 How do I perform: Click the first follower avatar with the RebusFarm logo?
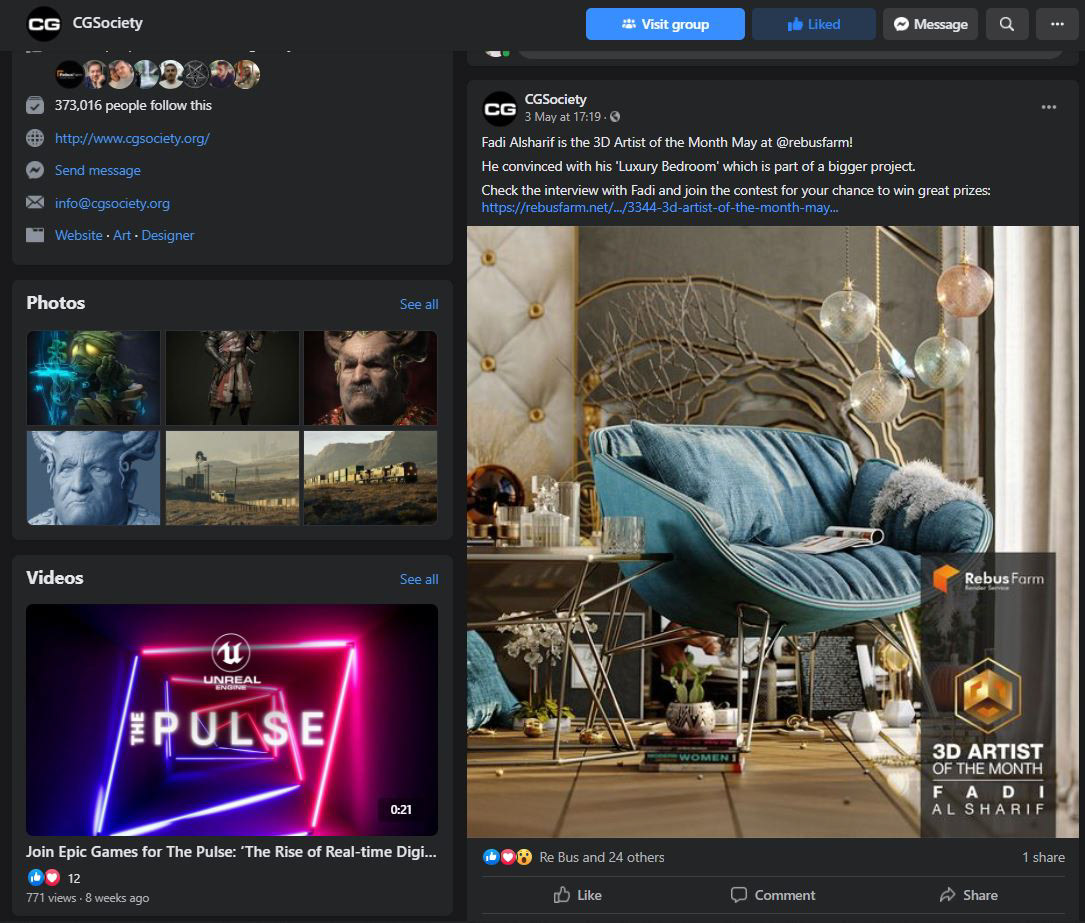coord(69,74)
